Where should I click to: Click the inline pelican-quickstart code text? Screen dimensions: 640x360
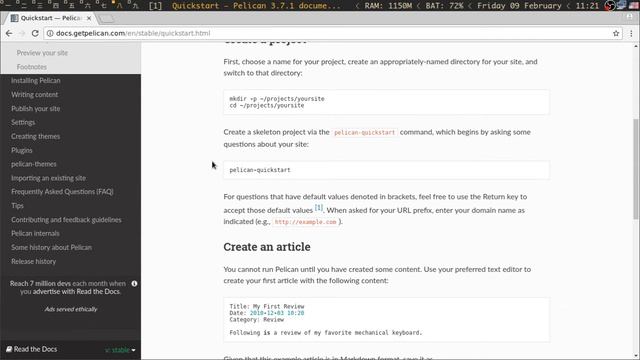[364, 132]
